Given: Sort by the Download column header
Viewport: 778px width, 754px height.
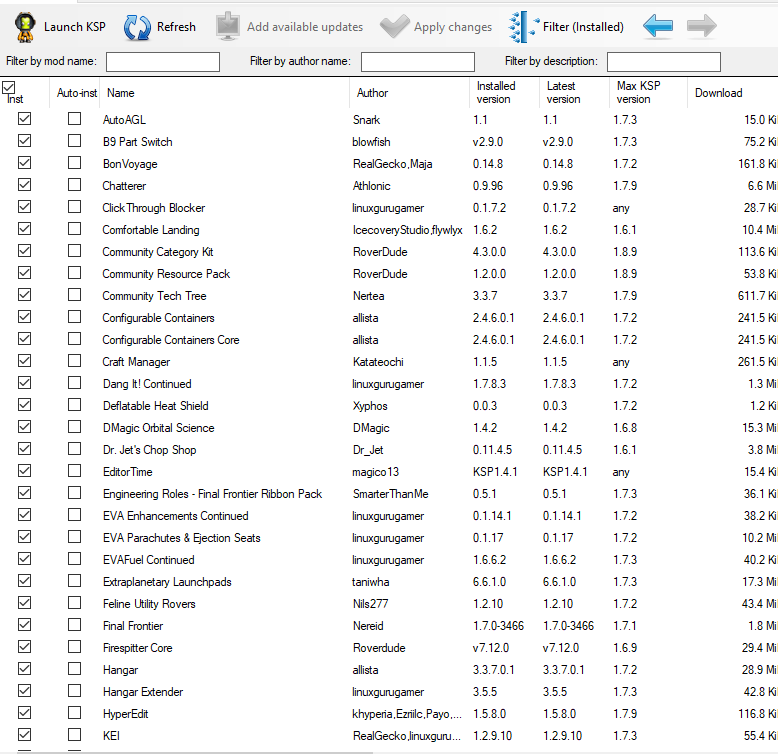Looking at the screenshot, I should point(732,93).
